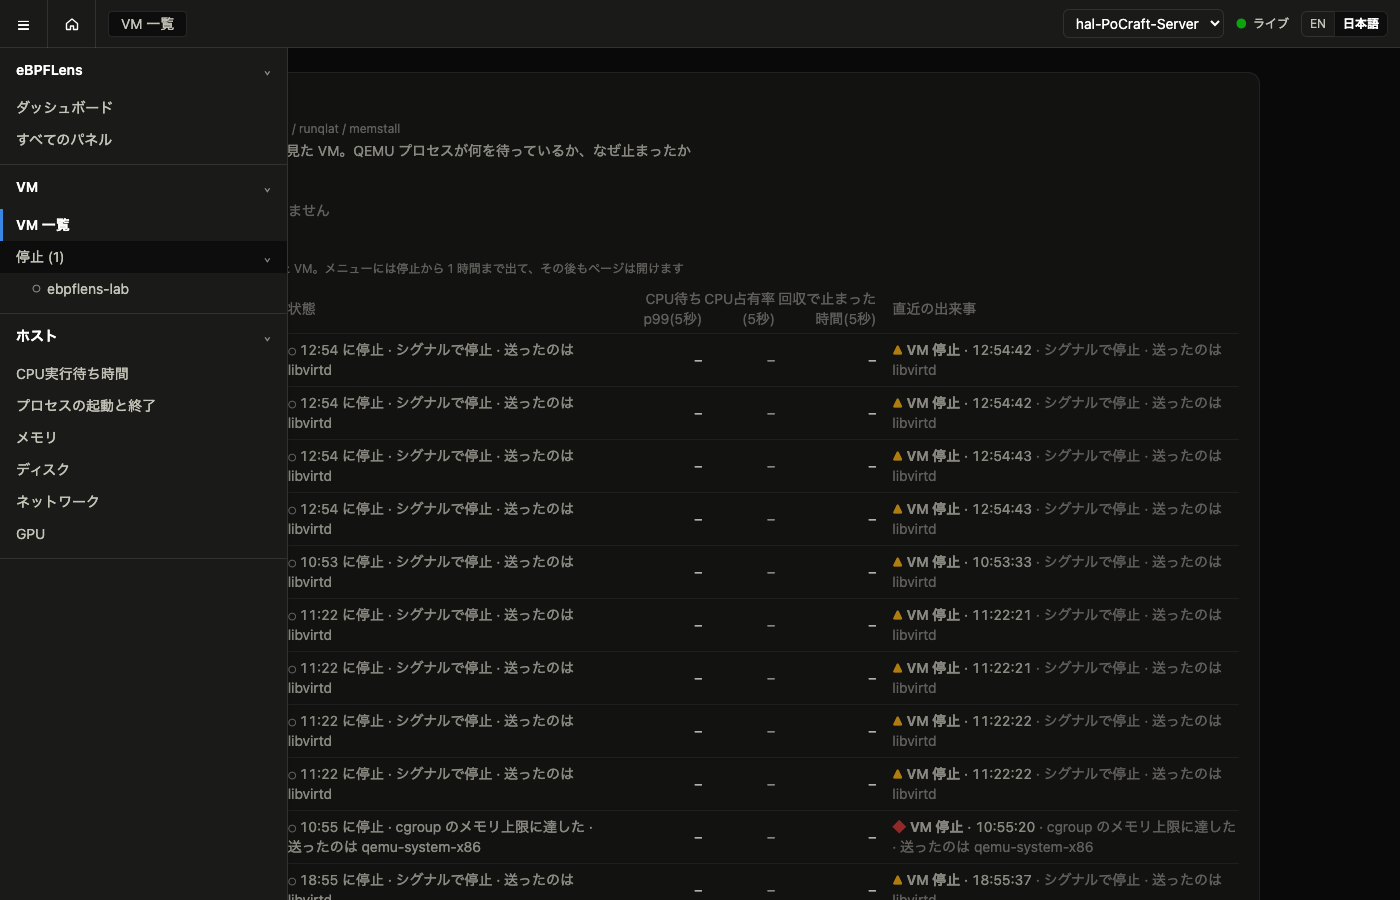This screenshot has height=900, width=1400.
Task: Toggle the ライブ live mode label
Action: (x=1271, y=24)
